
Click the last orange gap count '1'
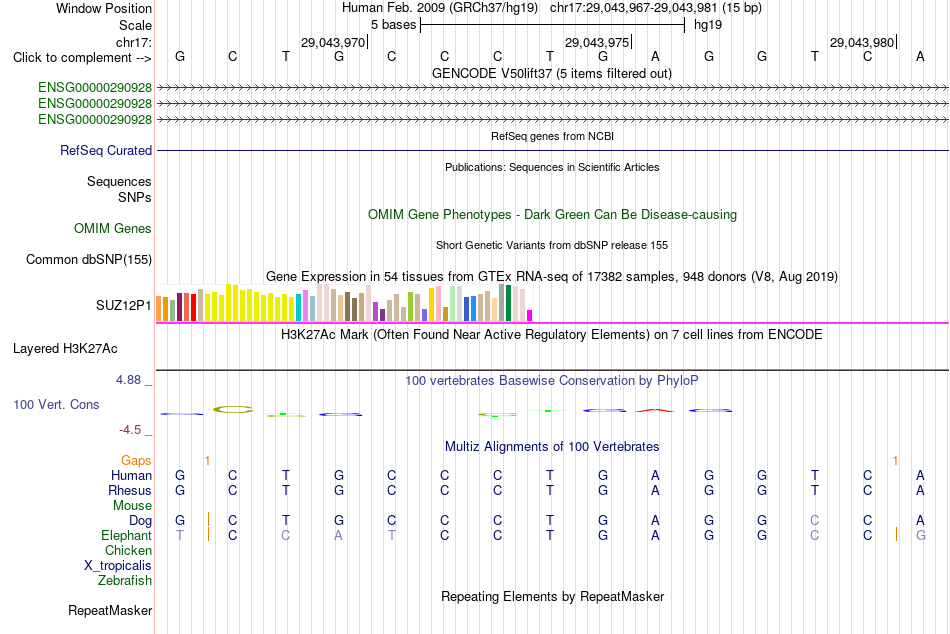895,461
